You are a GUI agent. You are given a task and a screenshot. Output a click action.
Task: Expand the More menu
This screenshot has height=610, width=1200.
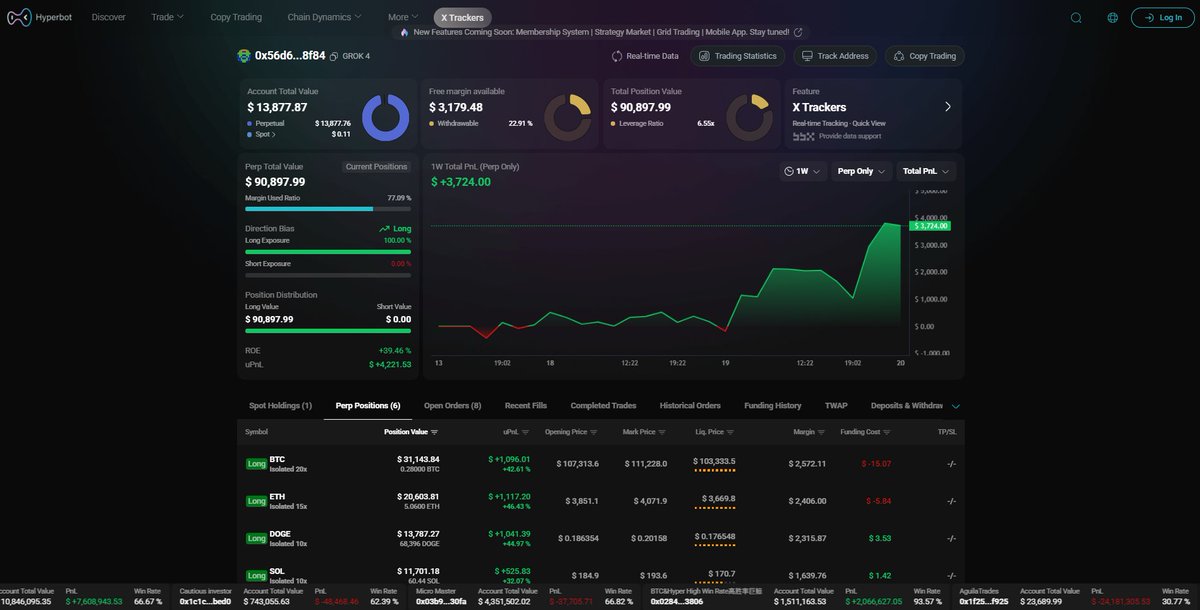tap(403, 17)
